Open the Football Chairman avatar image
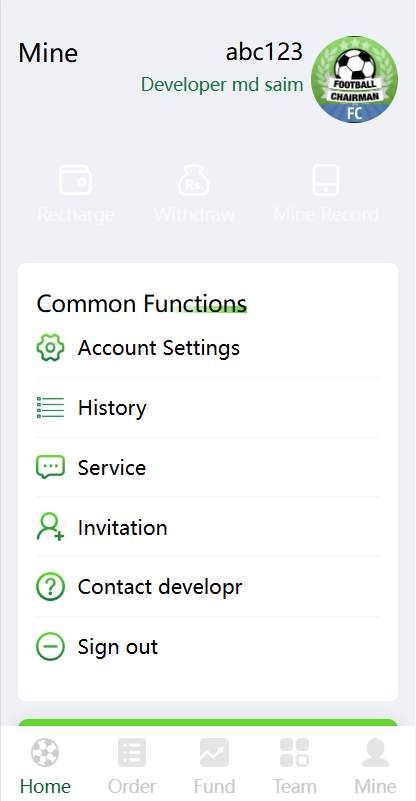Screen dimensions: 416x801 point(354,79)
